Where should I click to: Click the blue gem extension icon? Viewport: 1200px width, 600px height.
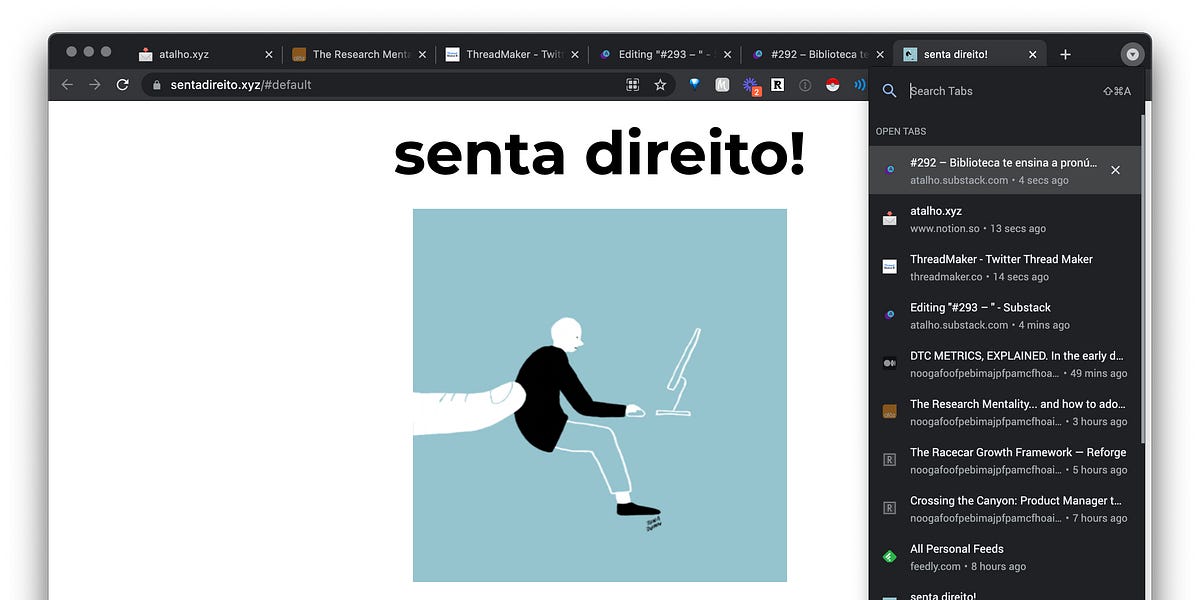click(695, 85)
